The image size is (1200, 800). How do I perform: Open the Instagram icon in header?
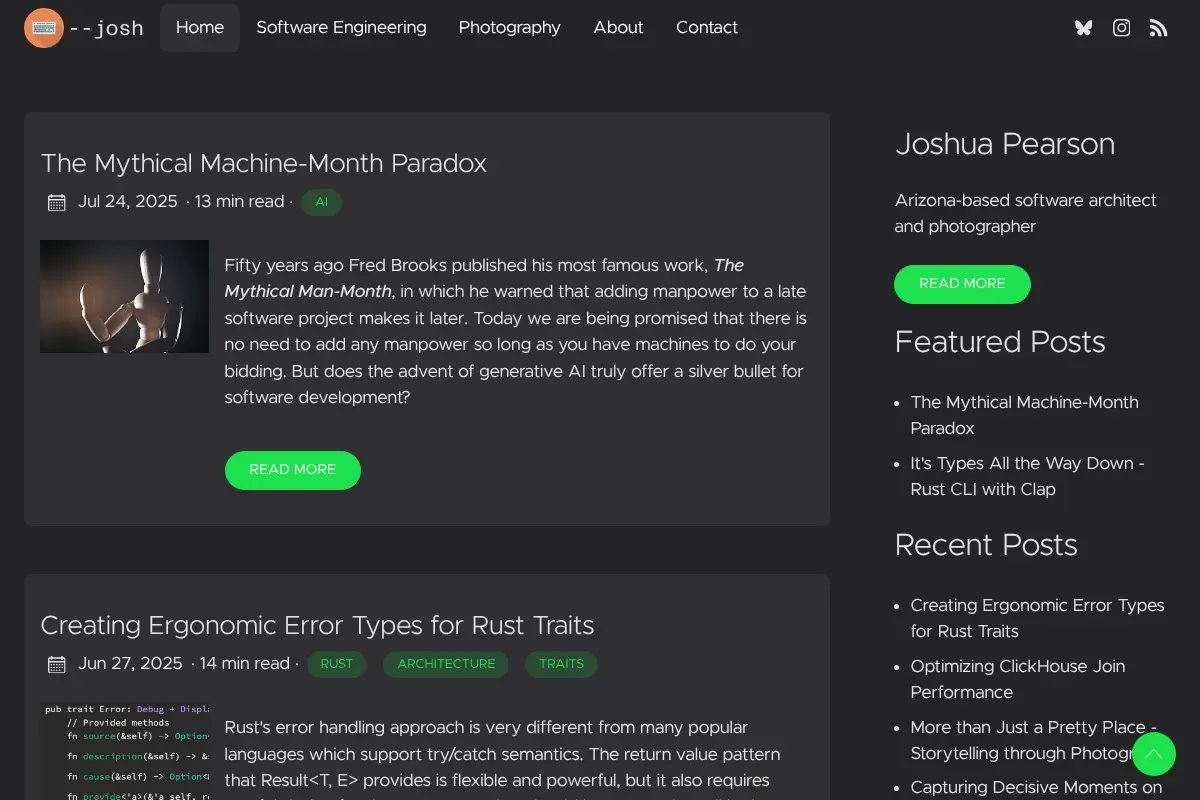[1122, 28]
